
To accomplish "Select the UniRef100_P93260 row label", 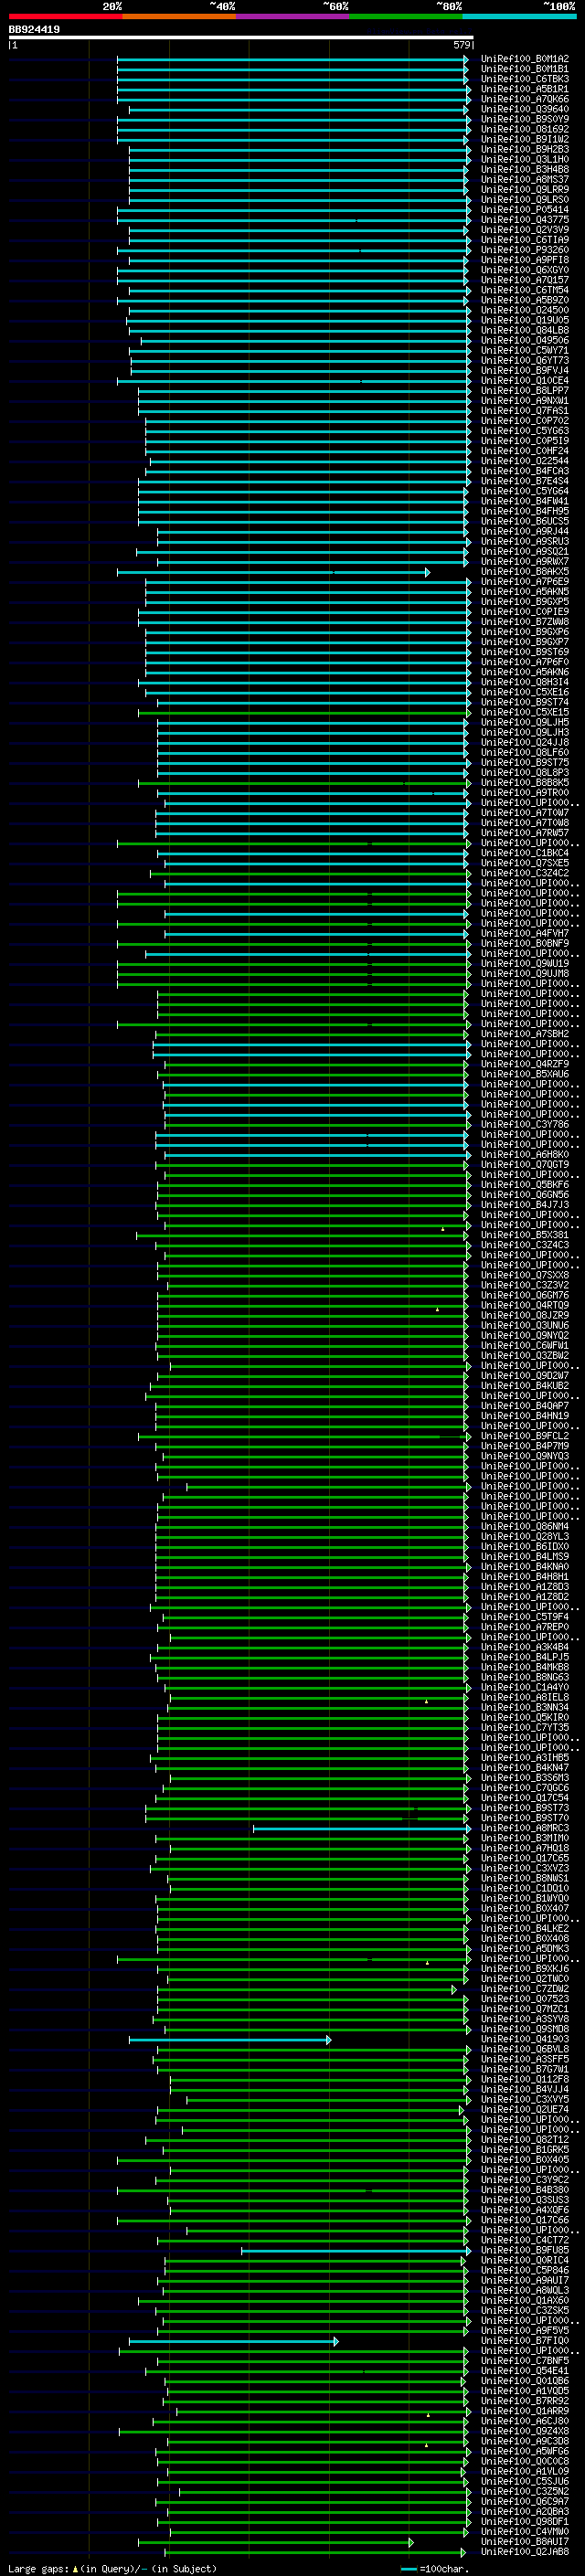I will [525, 250].
